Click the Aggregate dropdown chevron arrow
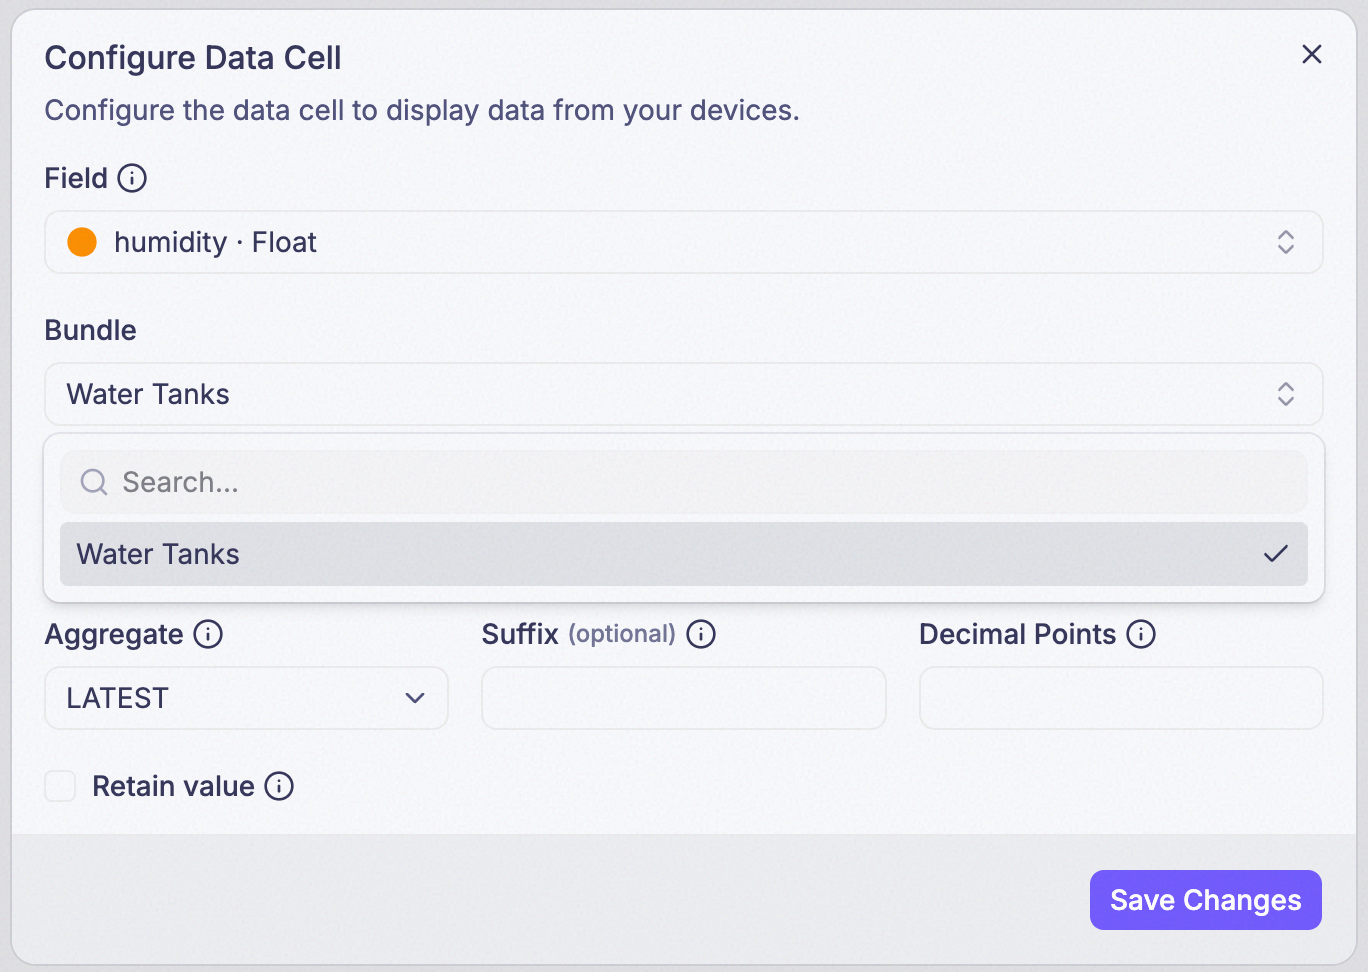Image resolution: width=1368 pixels, height=972 pixels. pos(415,698)
